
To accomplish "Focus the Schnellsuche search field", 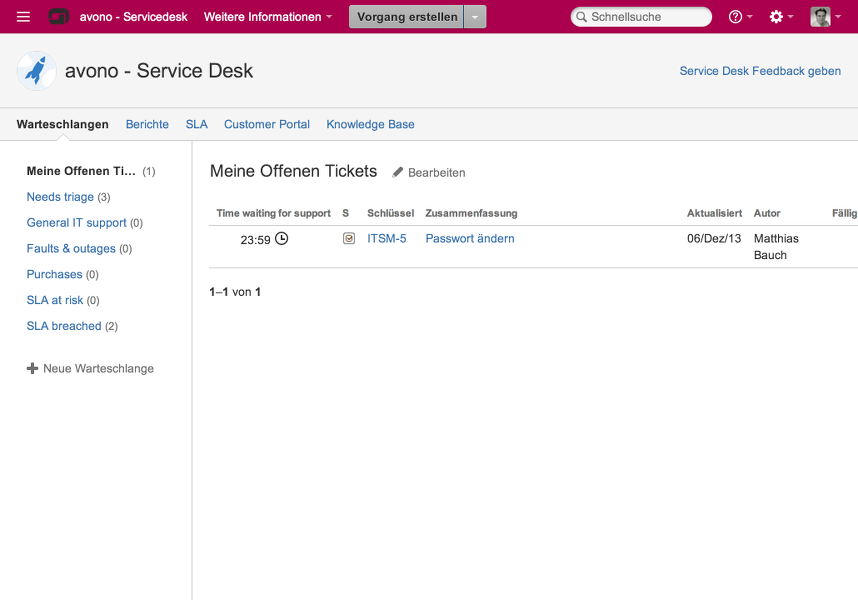I will pos(646,17).
